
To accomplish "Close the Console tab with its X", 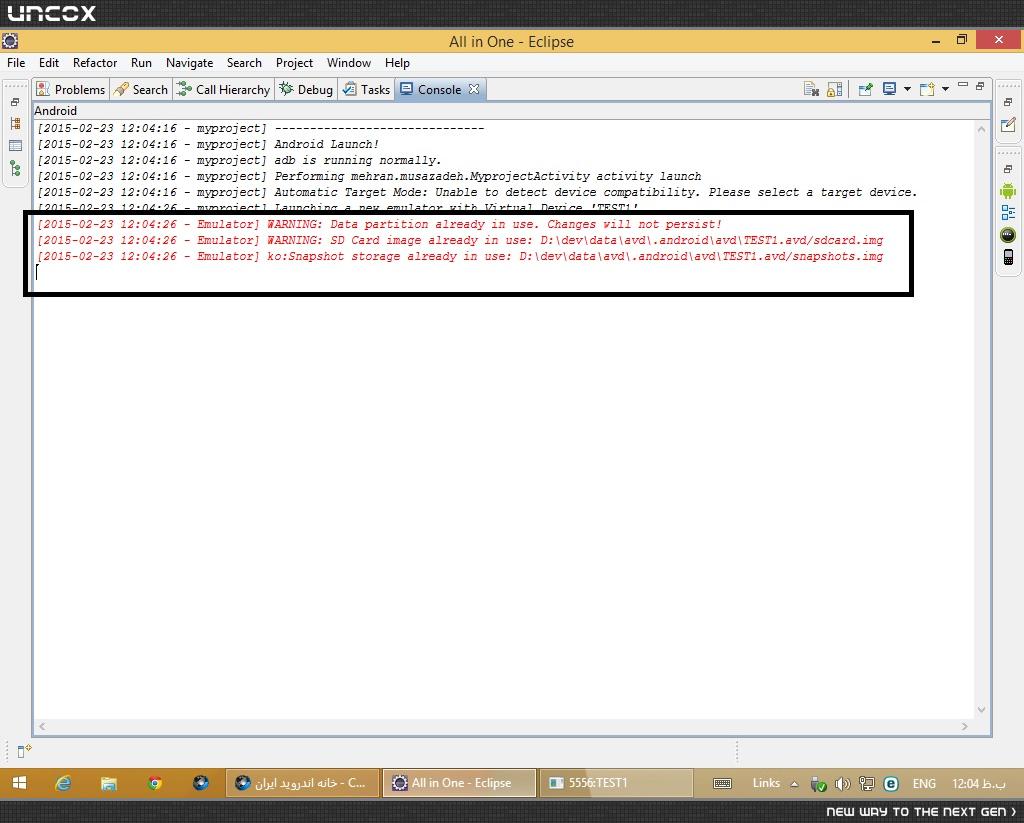I will point(474,89).
